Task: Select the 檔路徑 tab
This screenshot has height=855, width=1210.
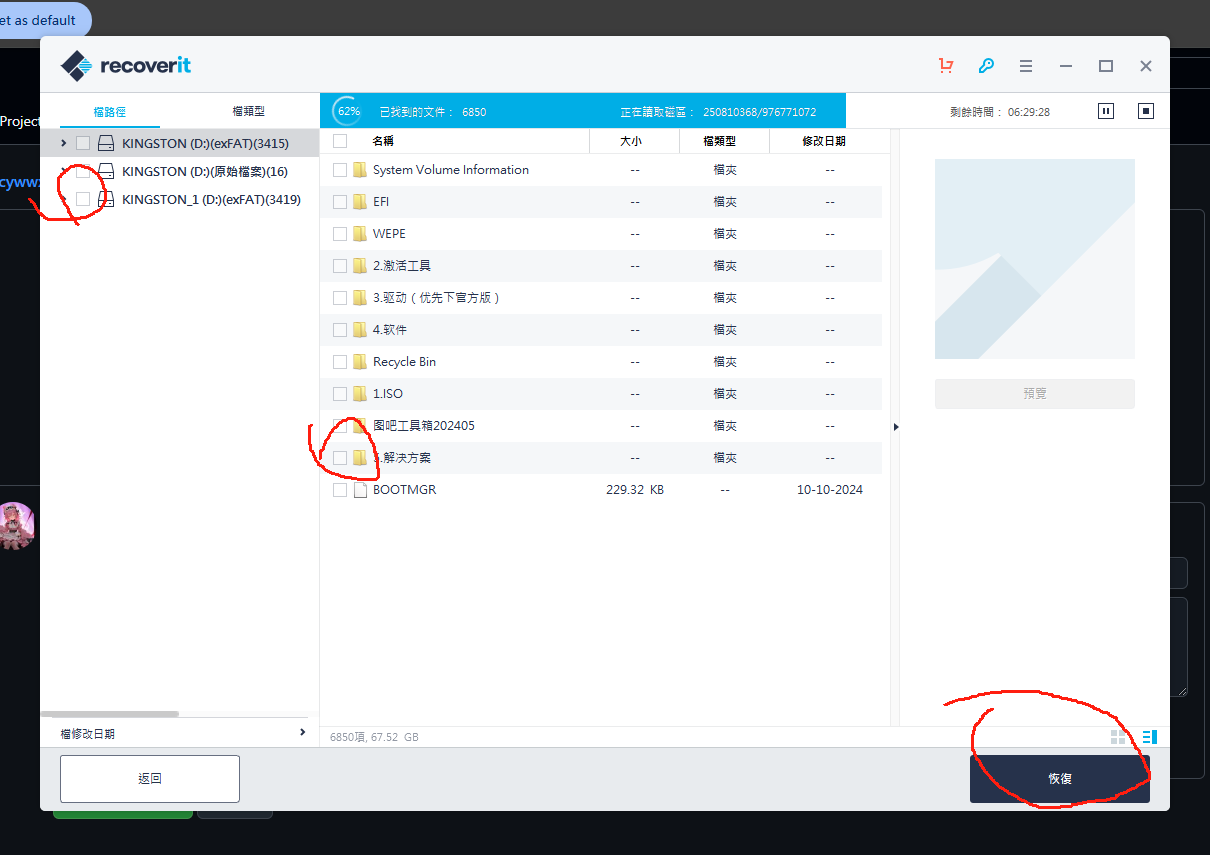Action: click(x=110, y=112)
